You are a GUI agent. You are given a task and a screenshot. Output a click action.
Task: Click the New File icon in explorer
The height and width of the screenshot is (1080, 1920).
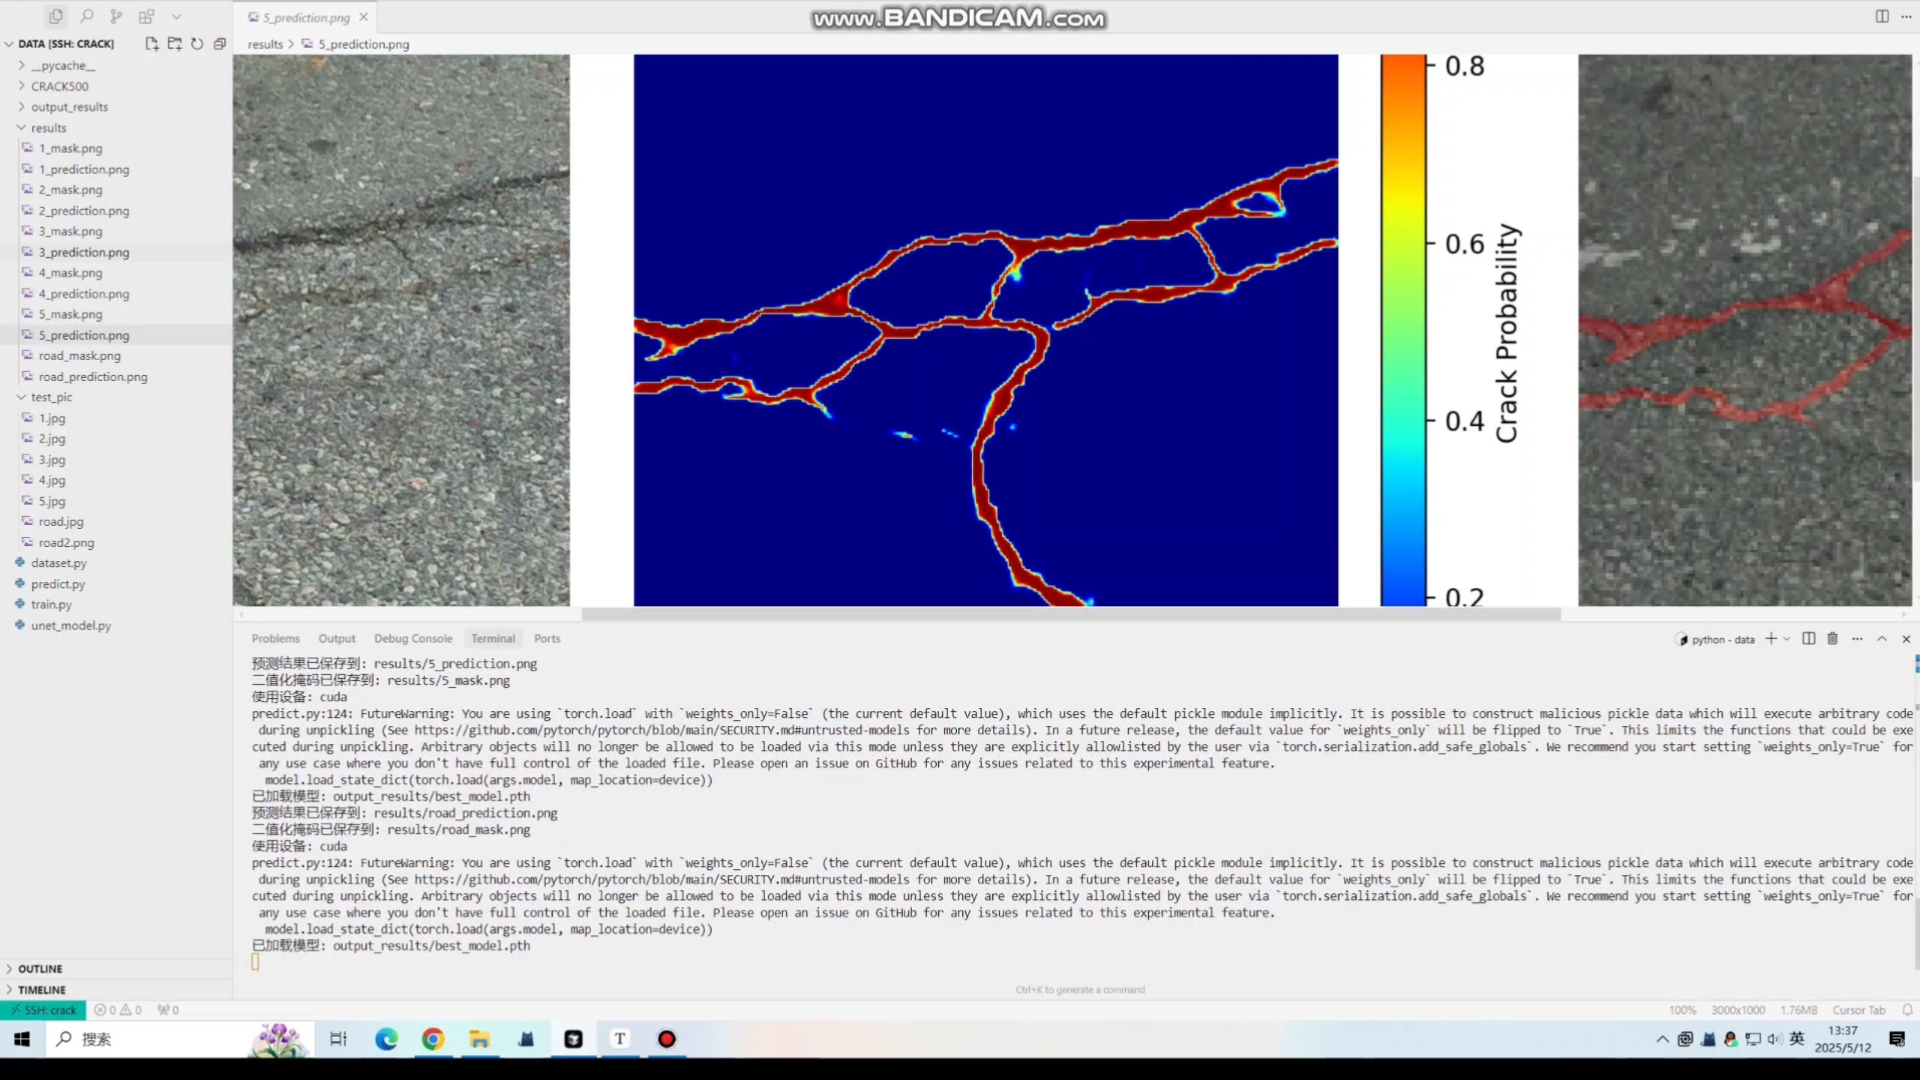click(x=152, y=44)
